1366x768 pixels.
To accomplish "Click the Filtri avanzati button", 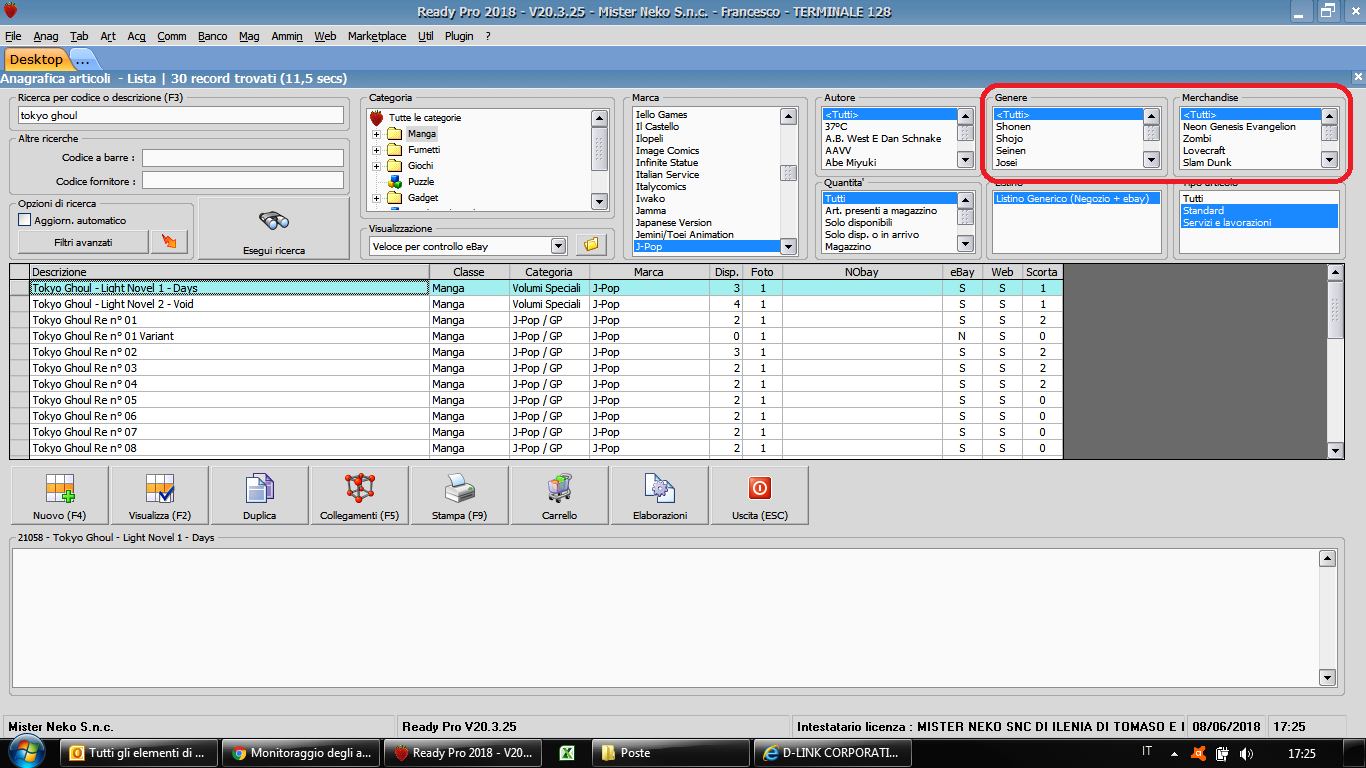I will point(83,242).
